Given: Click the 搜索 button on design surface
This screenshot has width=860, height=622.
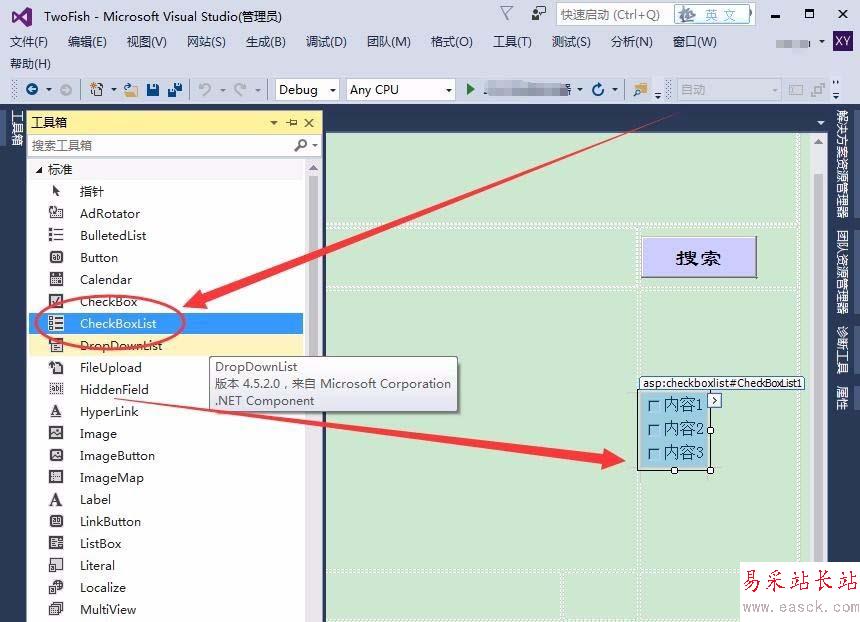Looking at the screenshot, I should pyautogui.click(x=699, y=257).
